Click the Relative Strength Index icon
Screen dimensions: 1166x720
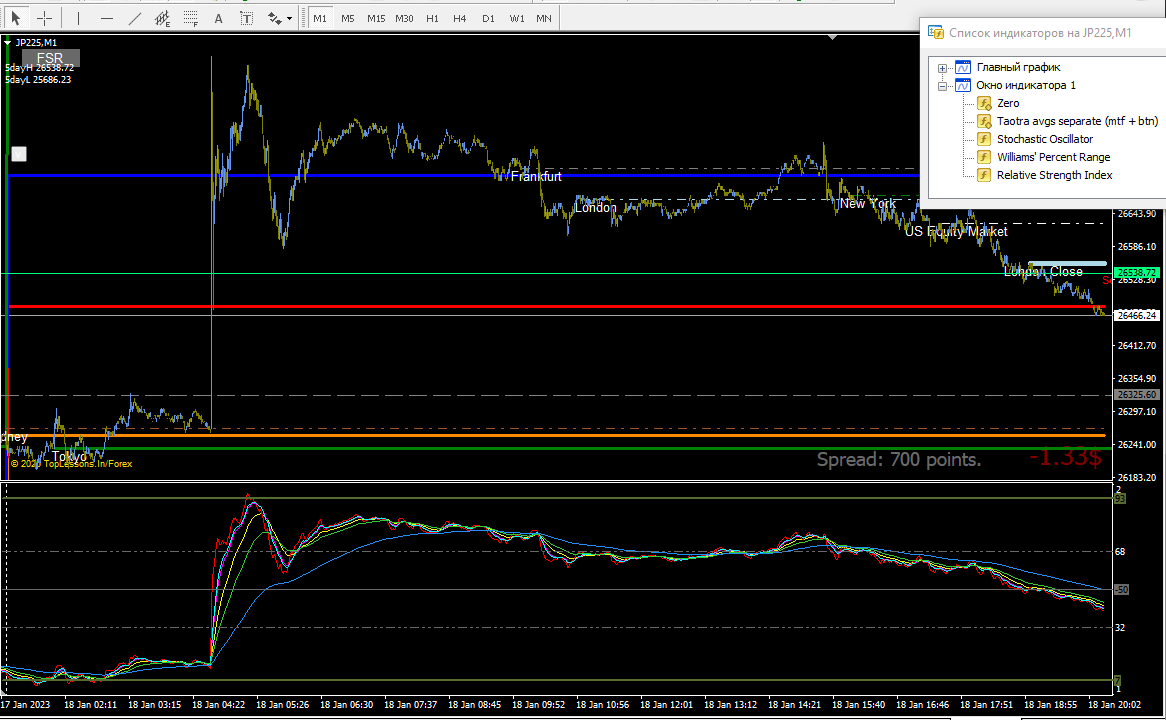pos(984,175)
